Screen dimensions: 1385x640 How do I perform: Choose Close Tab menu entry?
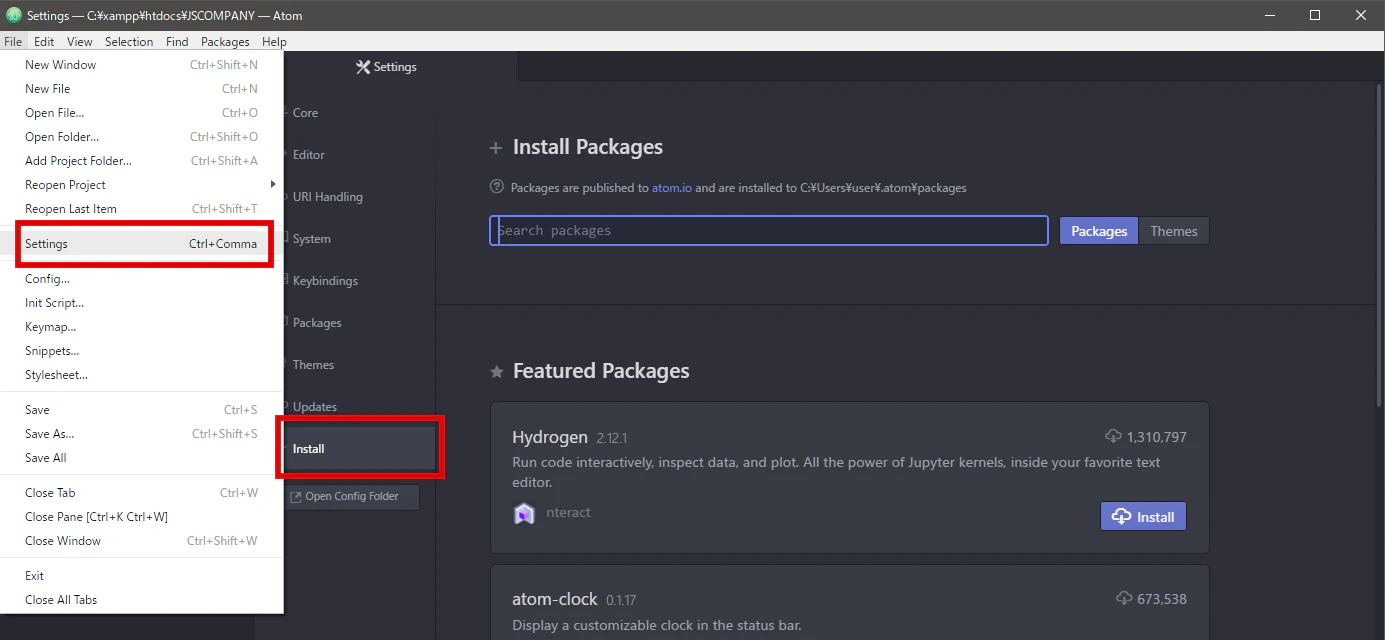(x=142, y=493)
